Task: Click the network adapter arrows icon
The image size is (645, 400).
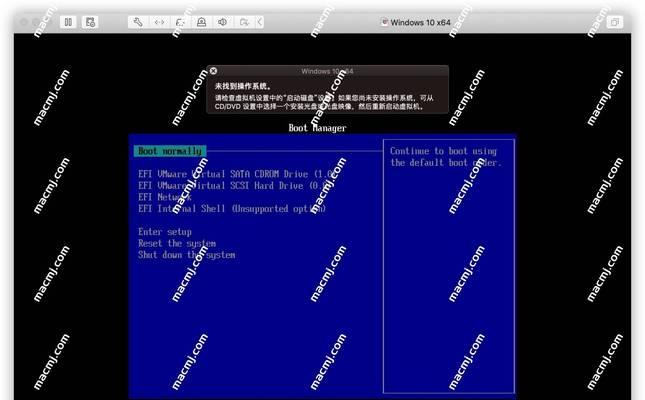Action: point(159,22)
